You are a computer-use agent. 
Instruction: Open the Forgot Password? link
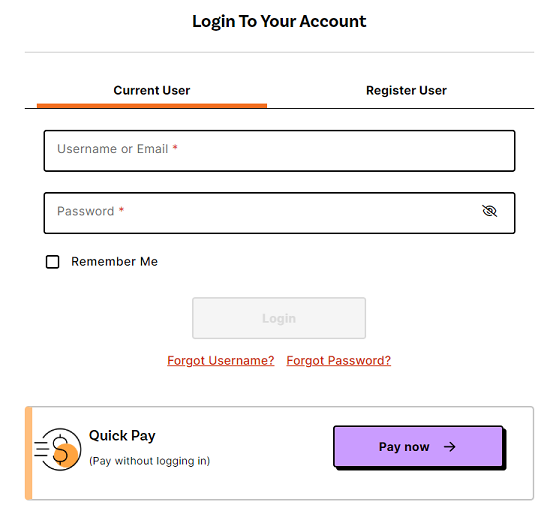[x=339, y=360]
